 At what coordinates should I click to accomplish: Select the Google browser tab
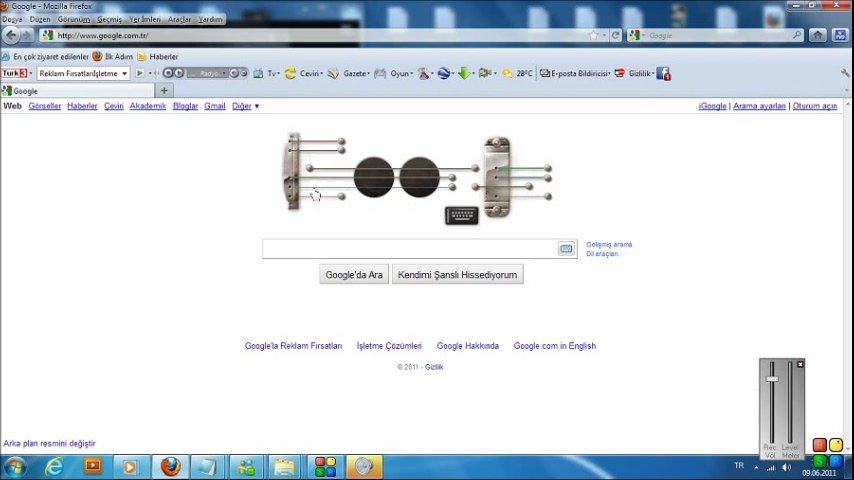(77, 91)
